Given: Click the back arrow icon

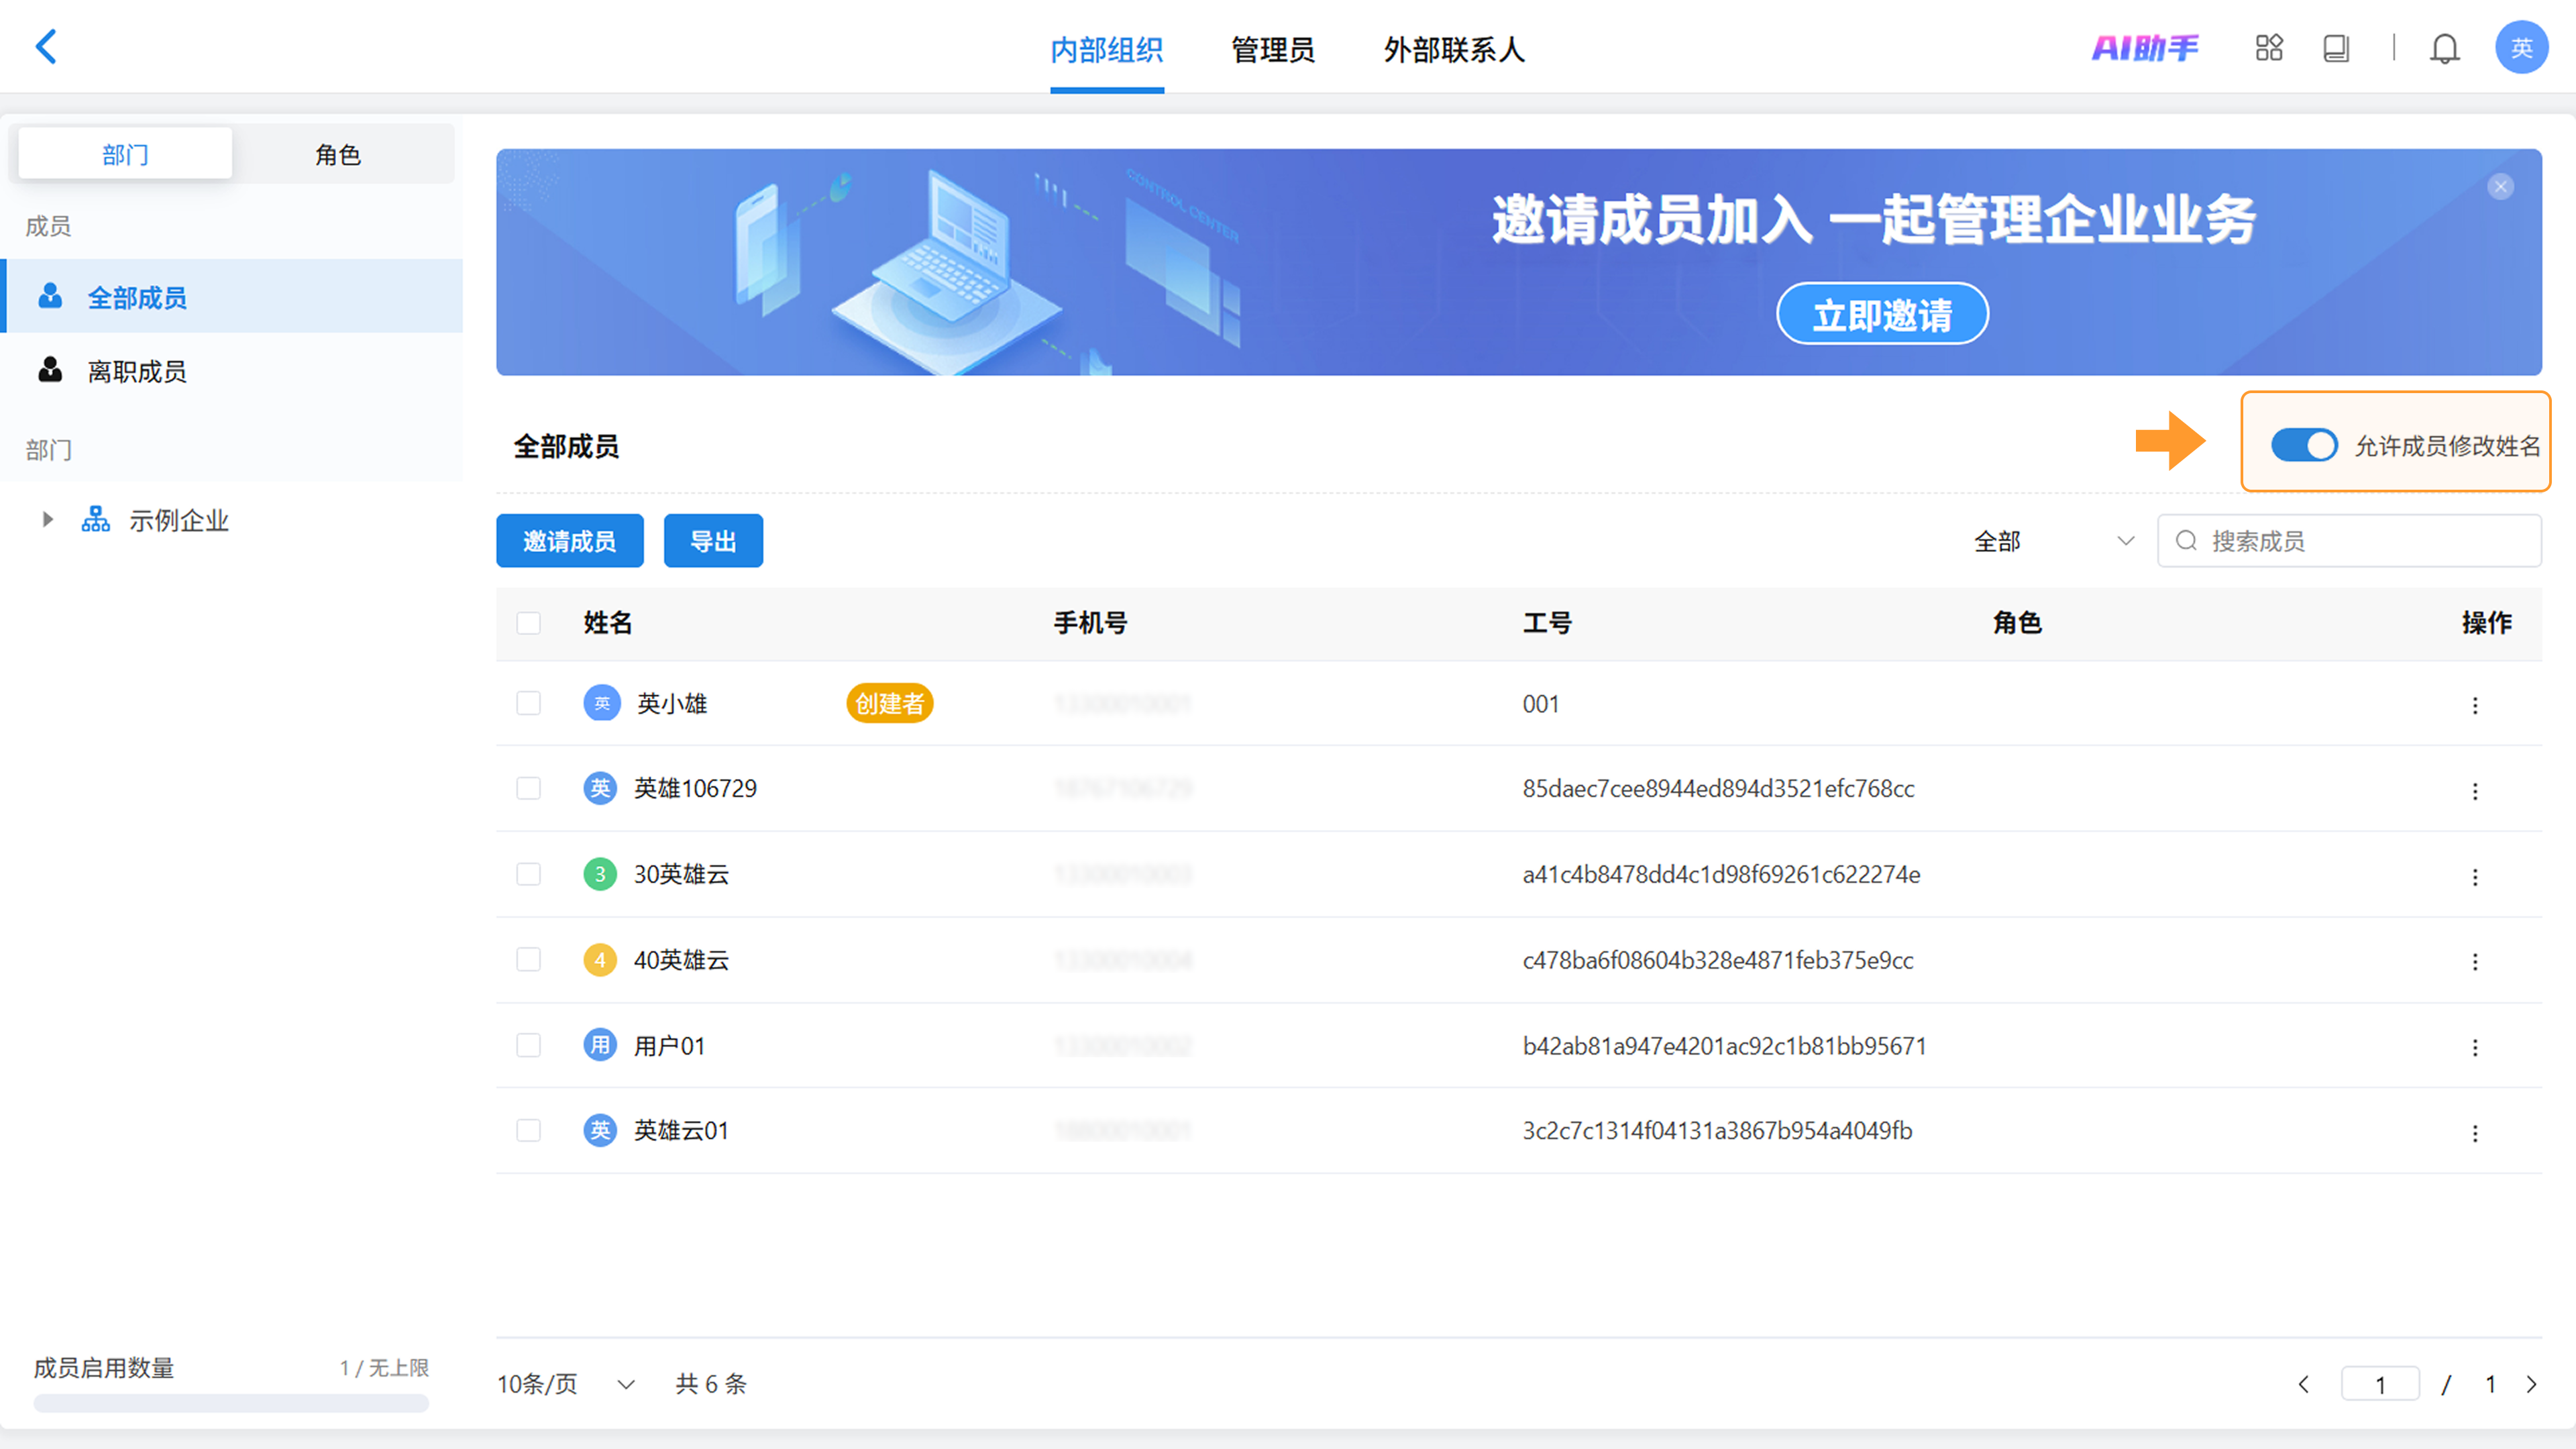Looking at the screenshot, I should [46, 47].
